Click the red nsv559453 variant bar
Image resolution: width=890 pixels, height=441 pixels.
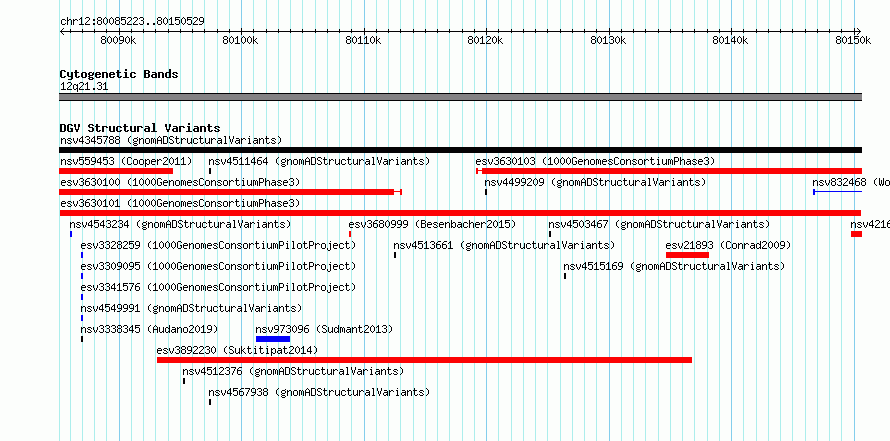pyautogui.click(x=116, y=171)
